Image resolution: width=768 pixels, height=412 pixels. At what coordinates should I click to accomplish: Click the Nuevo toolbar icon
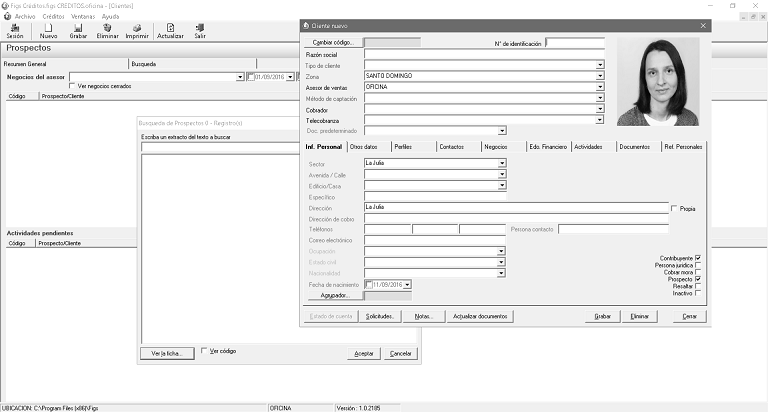point(48,29)
